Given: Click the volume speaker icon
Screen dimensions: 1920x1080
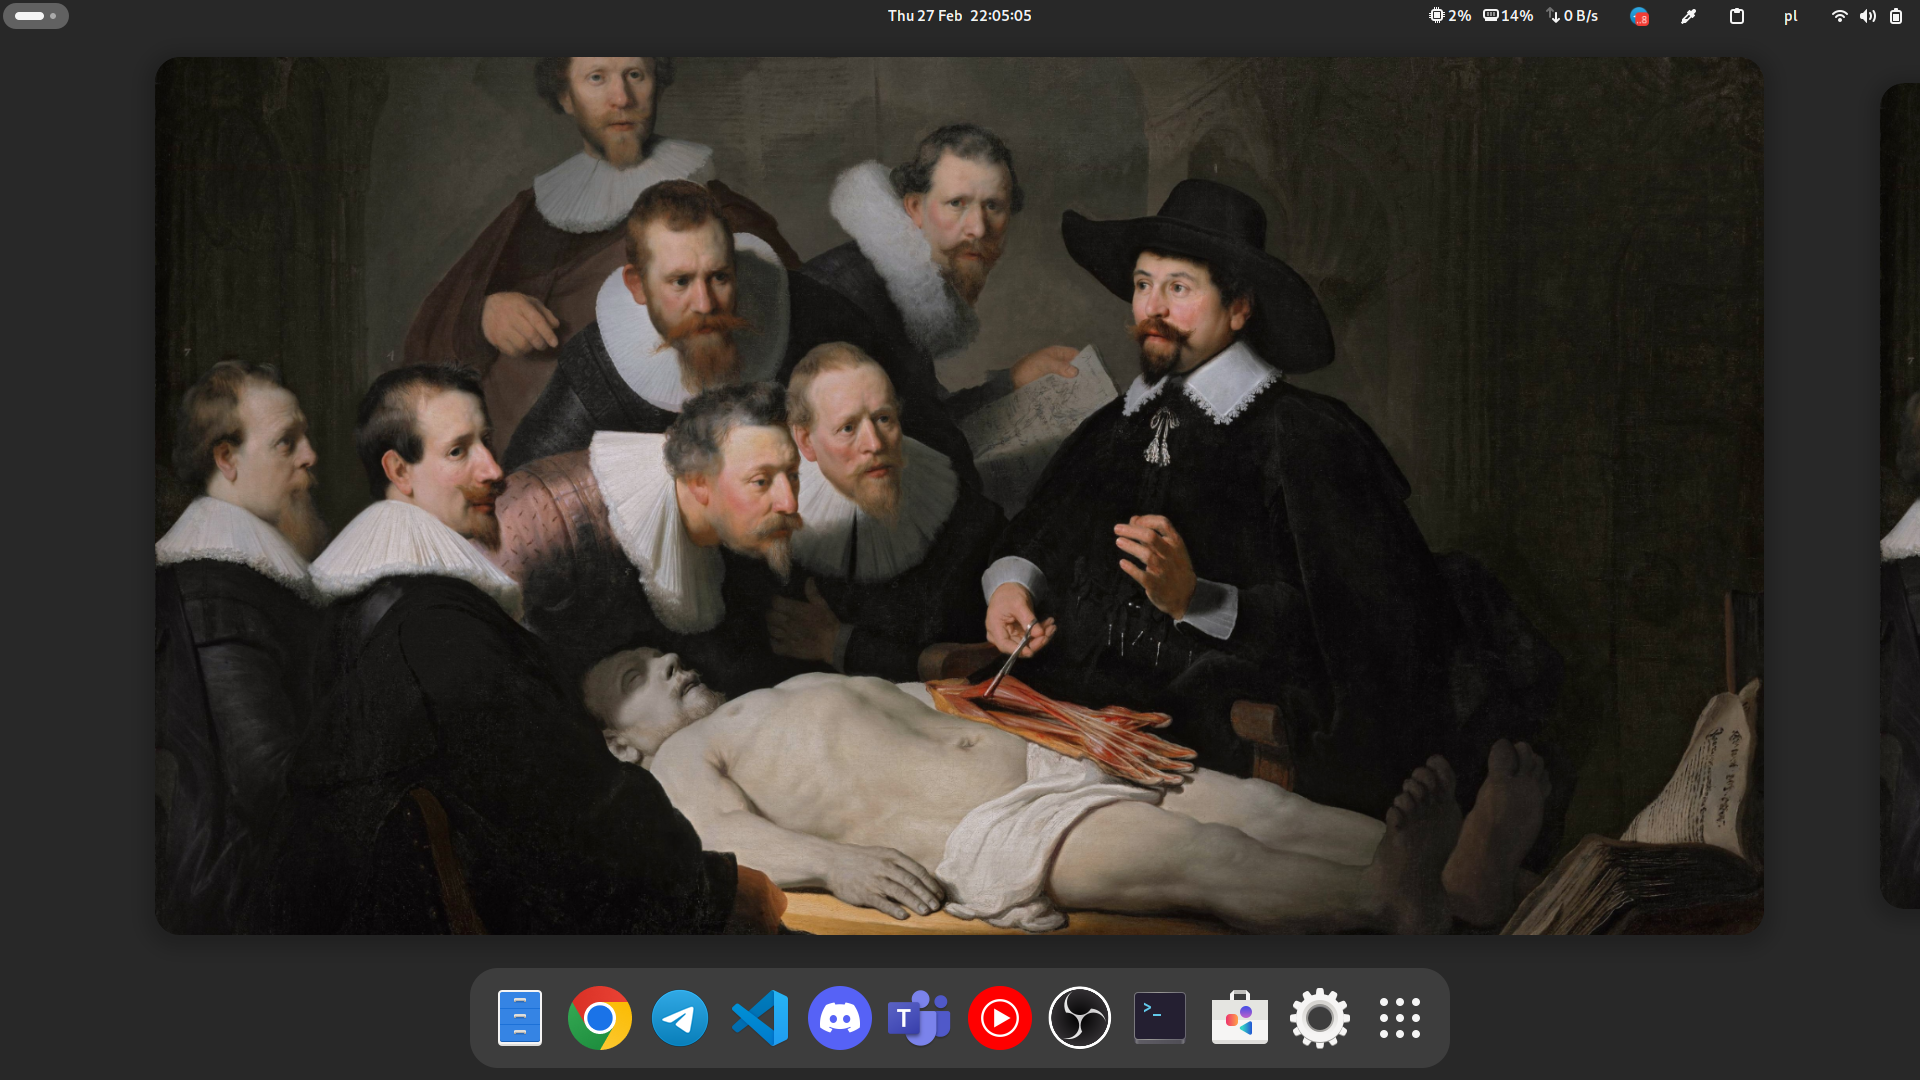Looking at the screenshot, I should (1867, 16).
